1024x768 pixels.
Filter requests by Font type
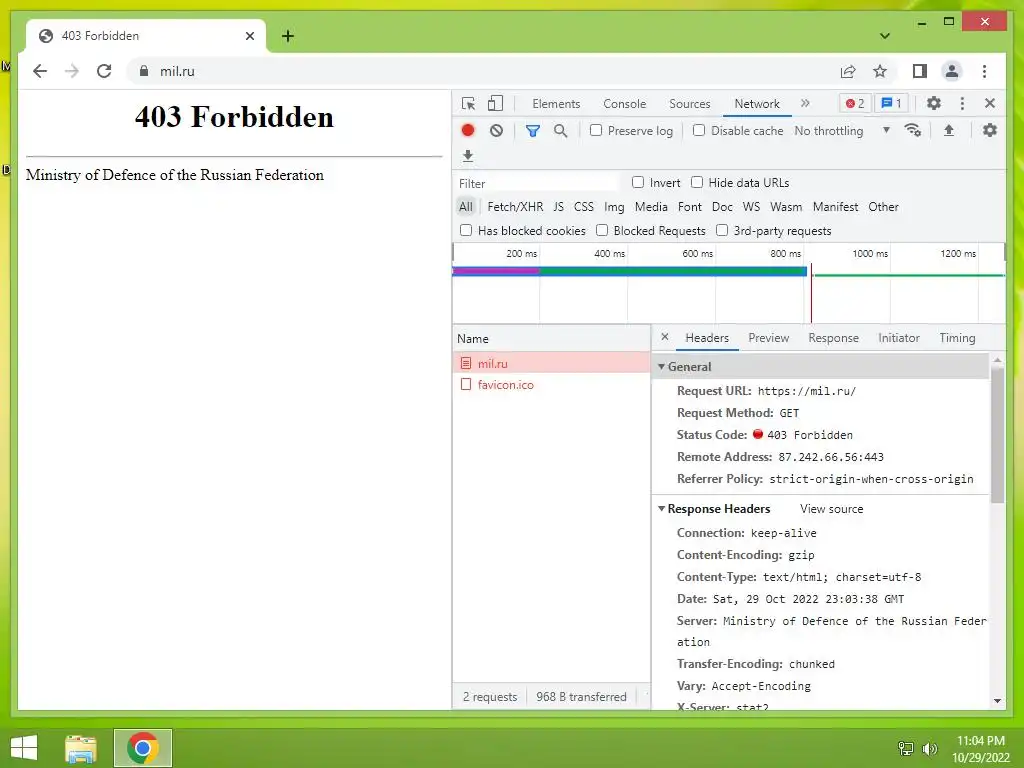[690, 207]
